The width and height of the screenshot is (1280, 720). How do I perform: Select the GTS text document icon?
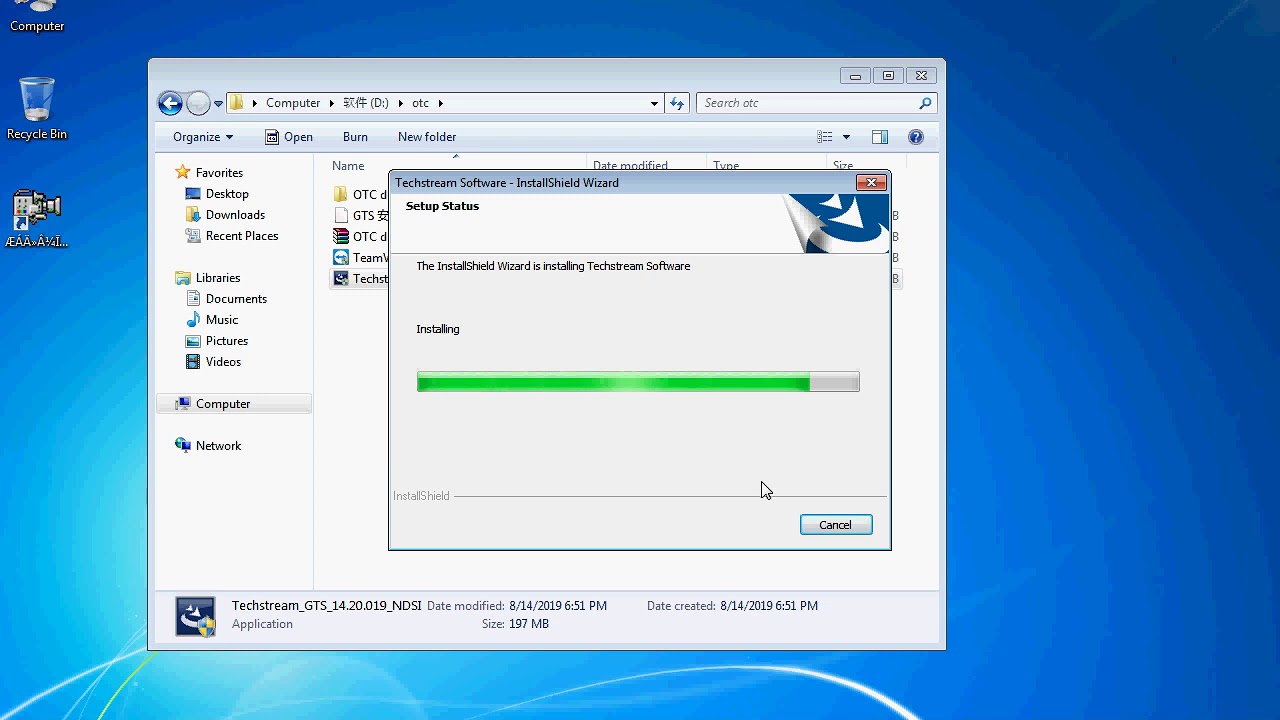point(340,216)
